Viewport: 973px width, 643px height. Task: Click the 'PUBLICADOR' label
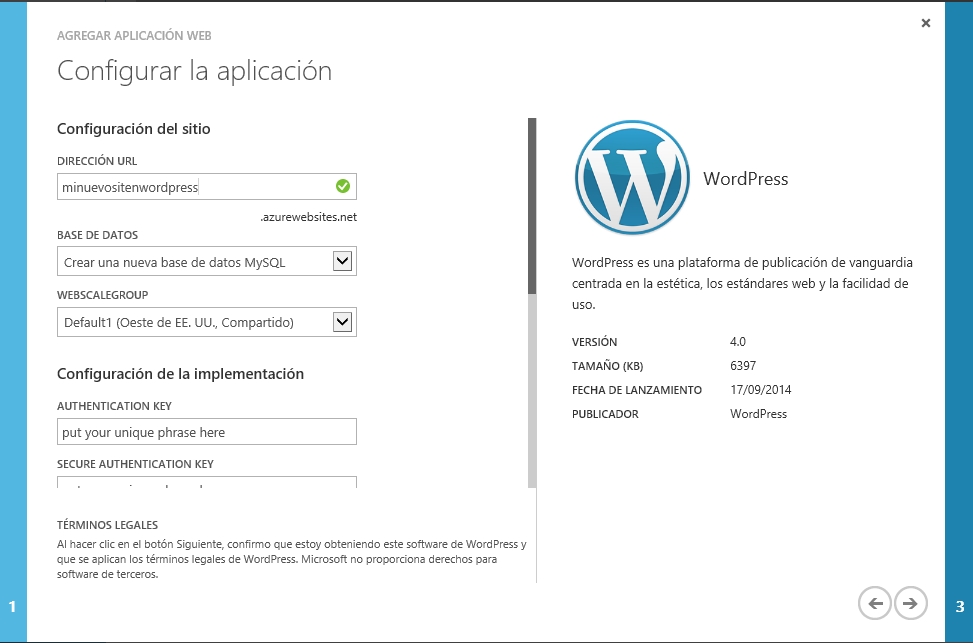click(x=605, y=414)
